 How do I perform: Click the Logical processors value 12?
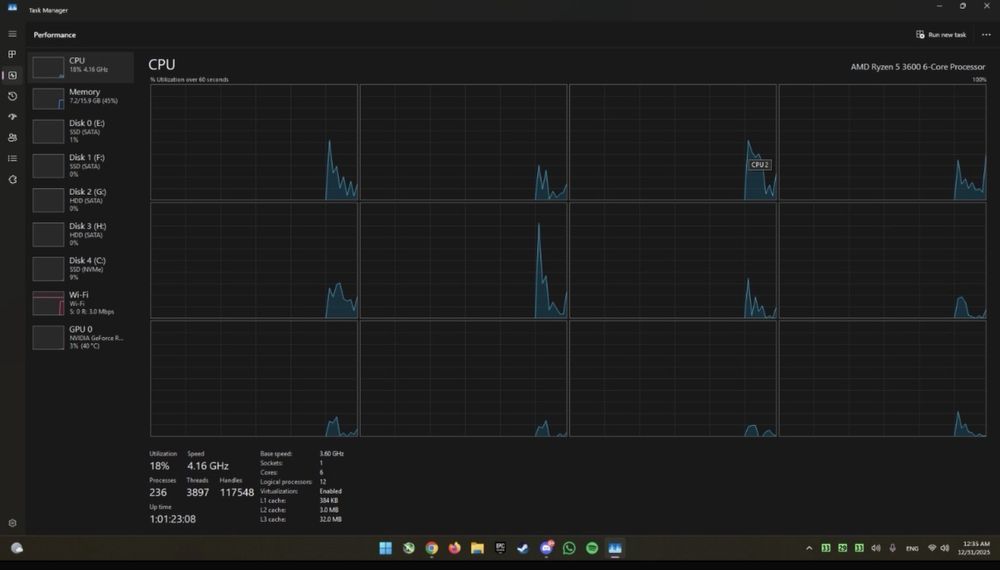coord(323,482)
